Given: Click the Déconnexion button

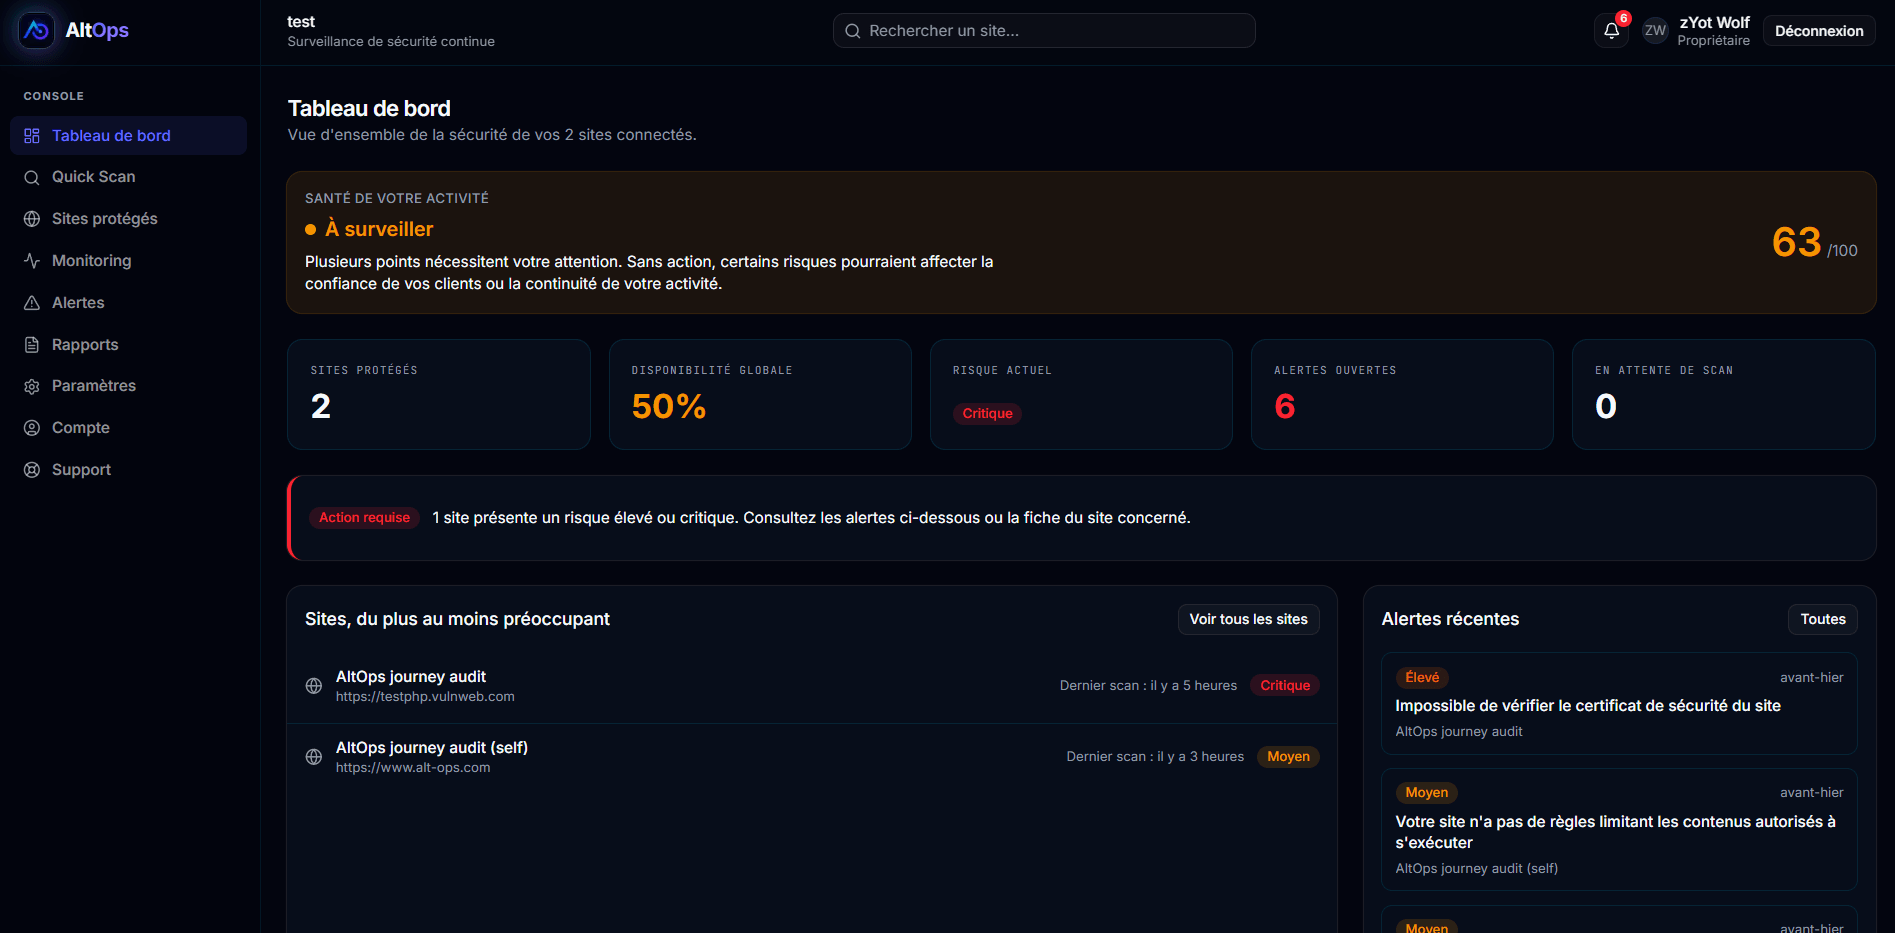Looking at the screenshot, I should click(x=1819, y=31).
